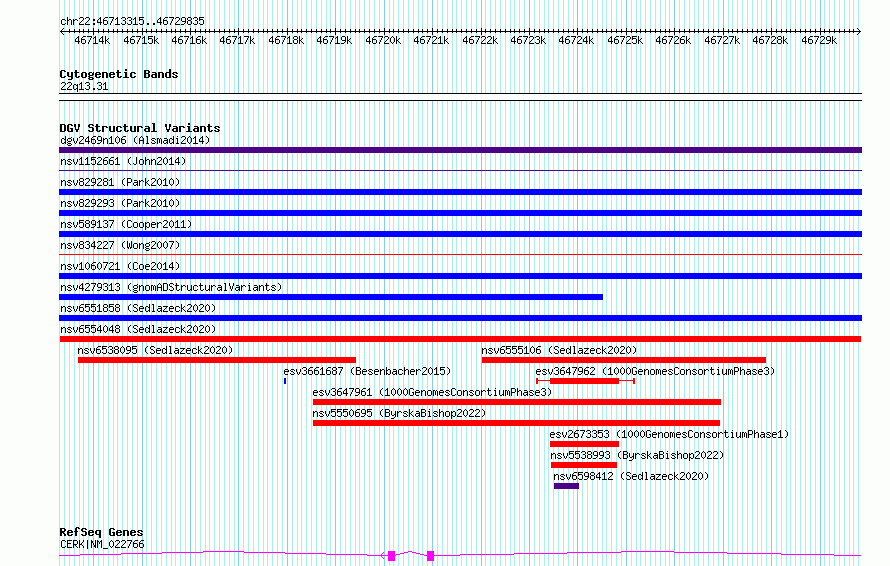This screenshot has width=890, height=566.
Task: Click the nsv6598412 (Sedlazeck2020) text label
Action: (631, 476)
